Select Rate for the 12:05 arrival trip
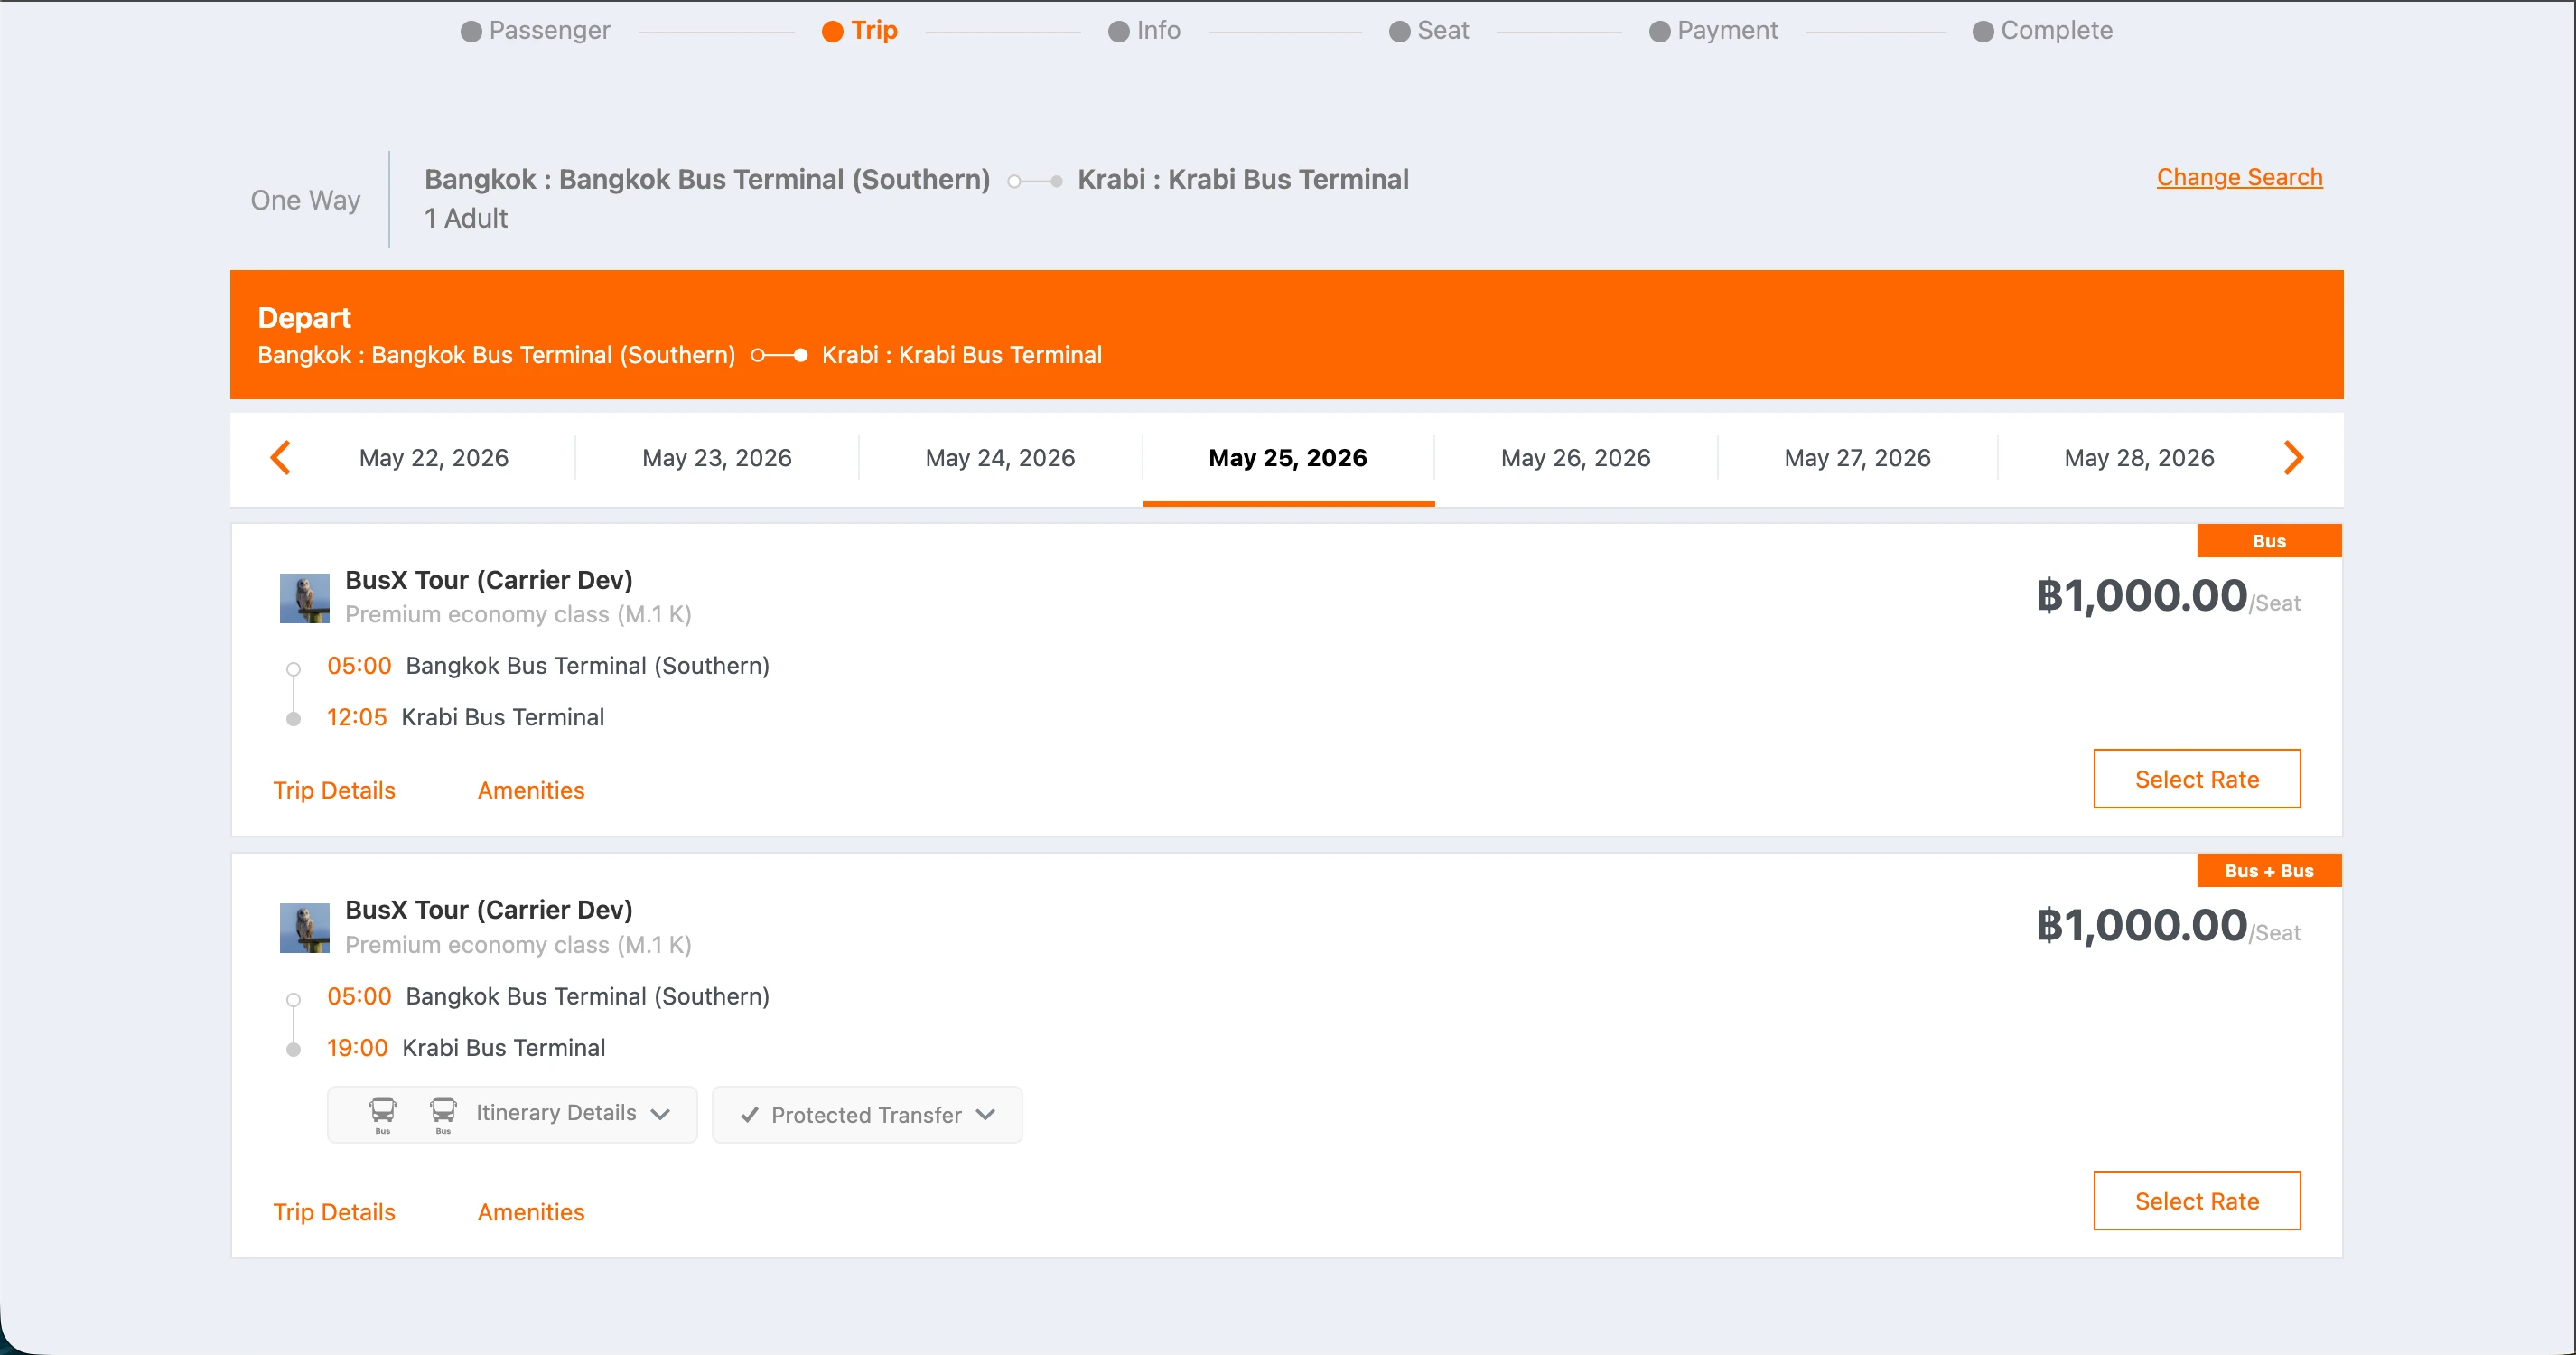Screen dimensions: 2576x1355 coord(2197,779)
